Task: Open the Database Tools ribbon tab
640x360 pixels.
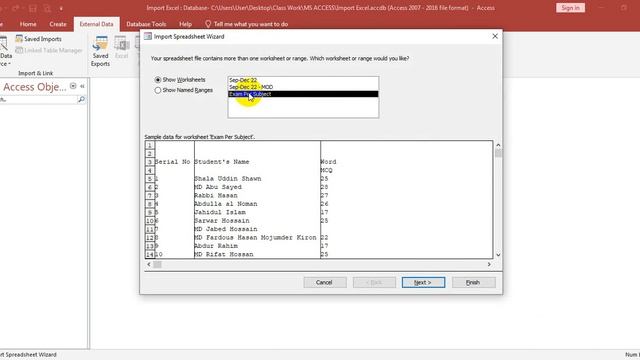Action: [146, 24]
